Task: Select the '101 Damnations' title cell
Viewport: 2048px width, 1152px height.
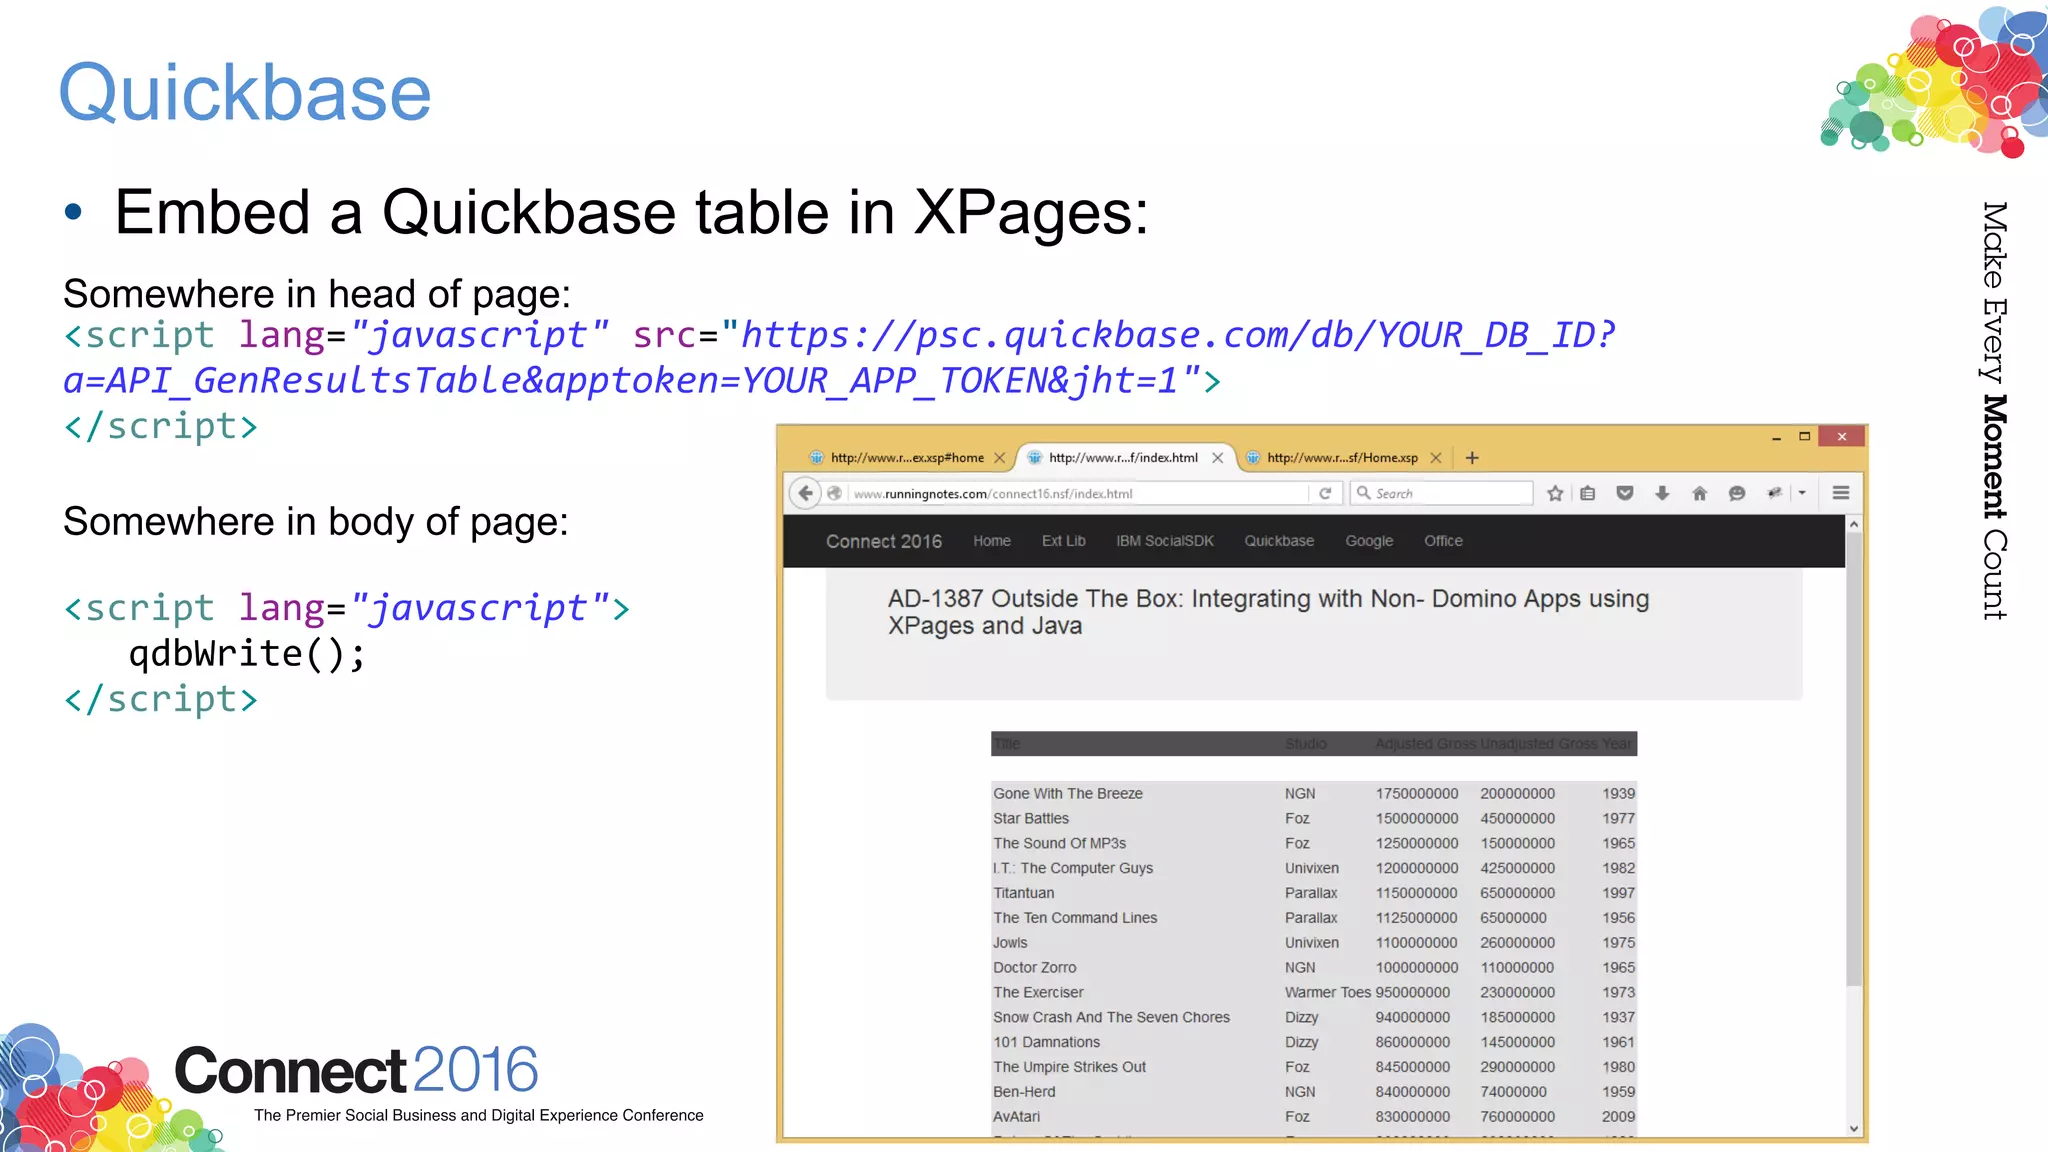Action: click(1046, 1042)
